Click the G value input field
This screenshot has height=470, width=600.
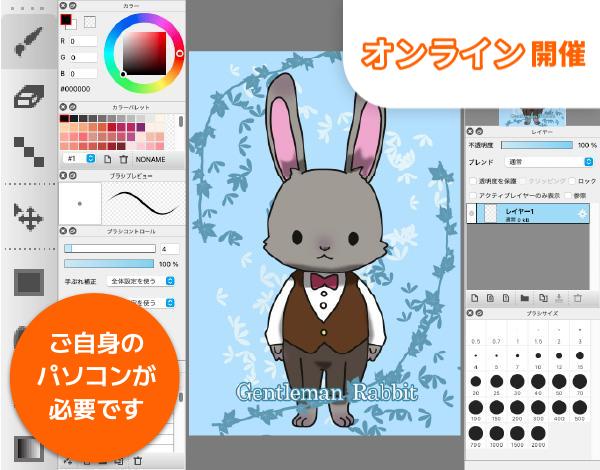pyautogui.click(x=83, y=57)
